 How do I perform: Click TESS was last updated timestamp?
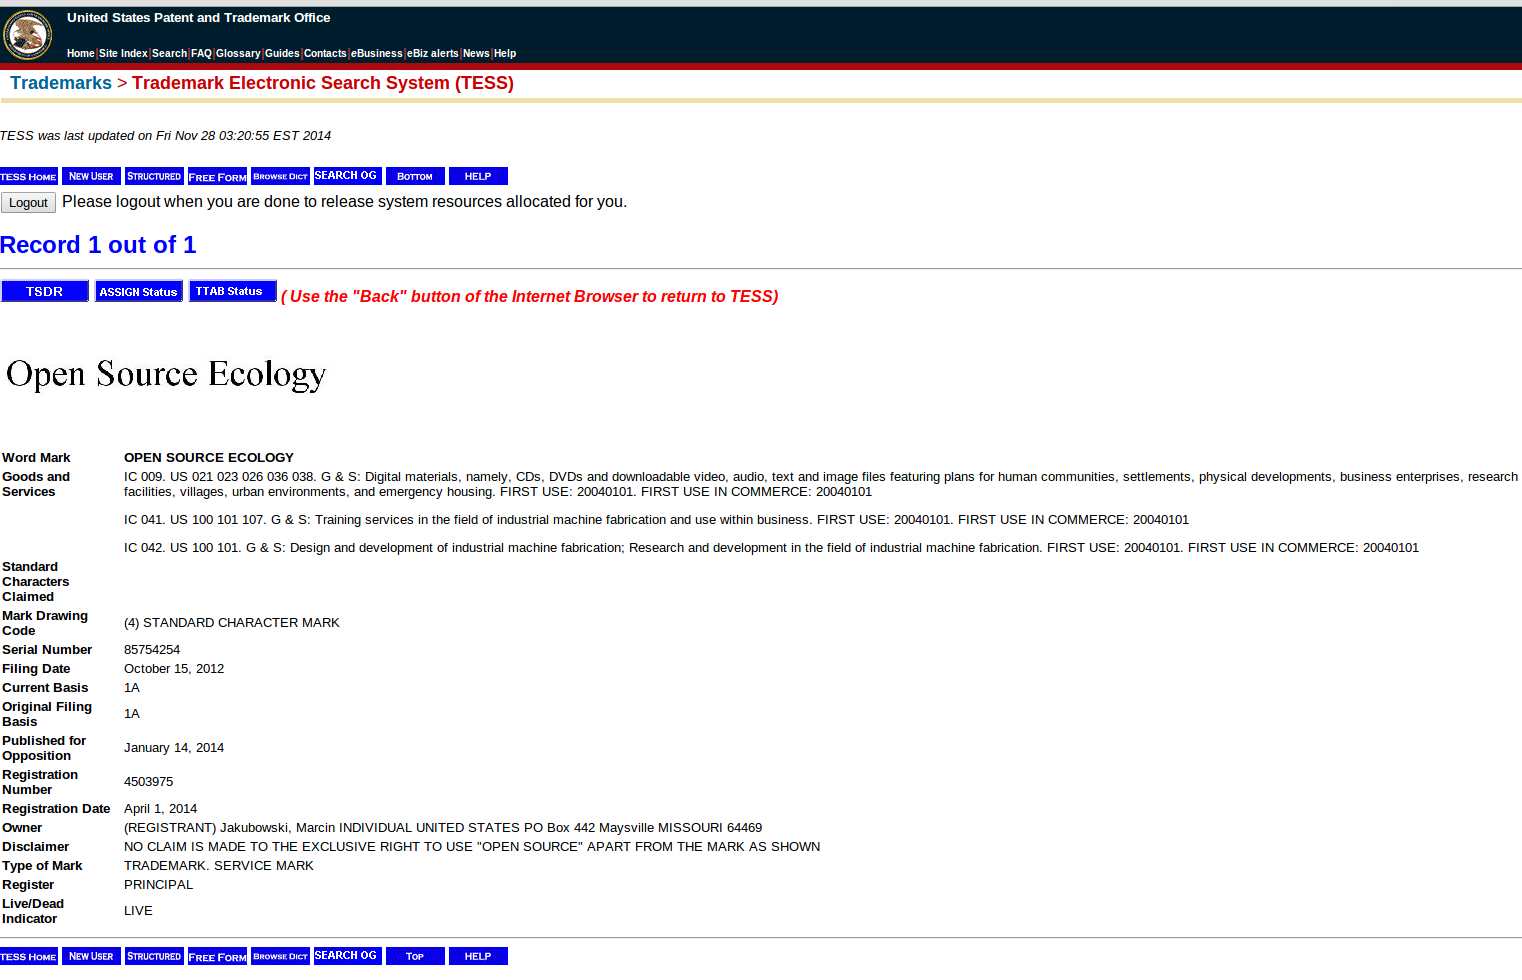(x=165, y=136)
